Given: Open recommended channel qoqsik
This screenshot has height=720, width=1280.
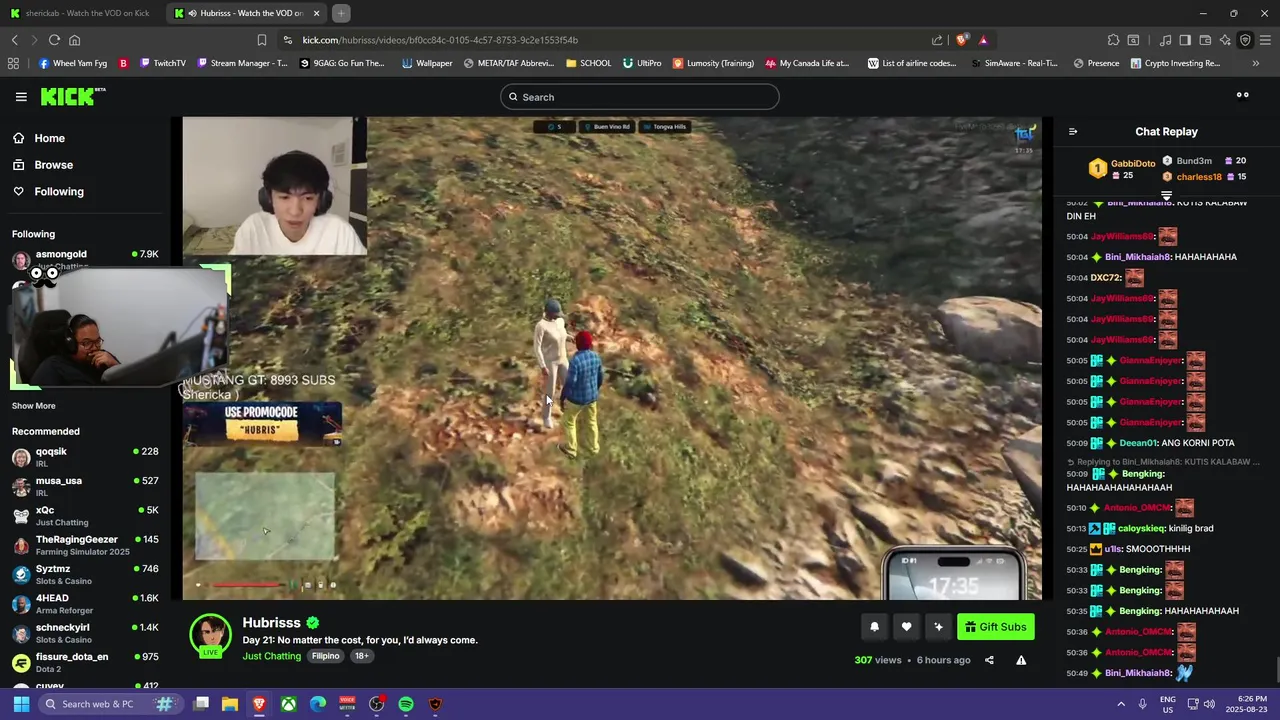Looking at the screenshot, I should click(85, 457).
